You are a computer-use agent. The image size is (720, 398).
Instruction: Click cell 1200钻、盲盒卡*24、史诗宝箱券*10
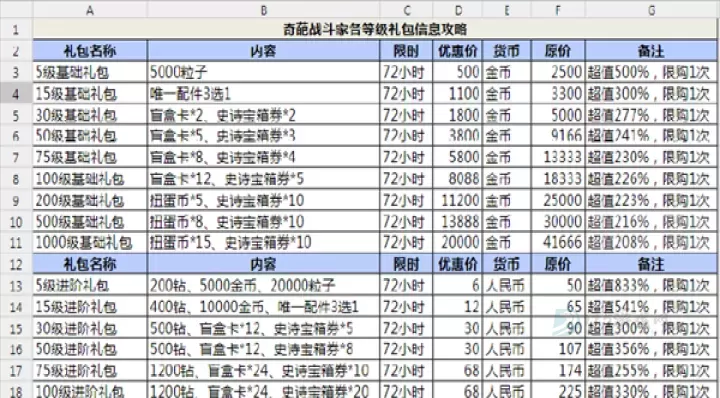(x=264, y=370)
